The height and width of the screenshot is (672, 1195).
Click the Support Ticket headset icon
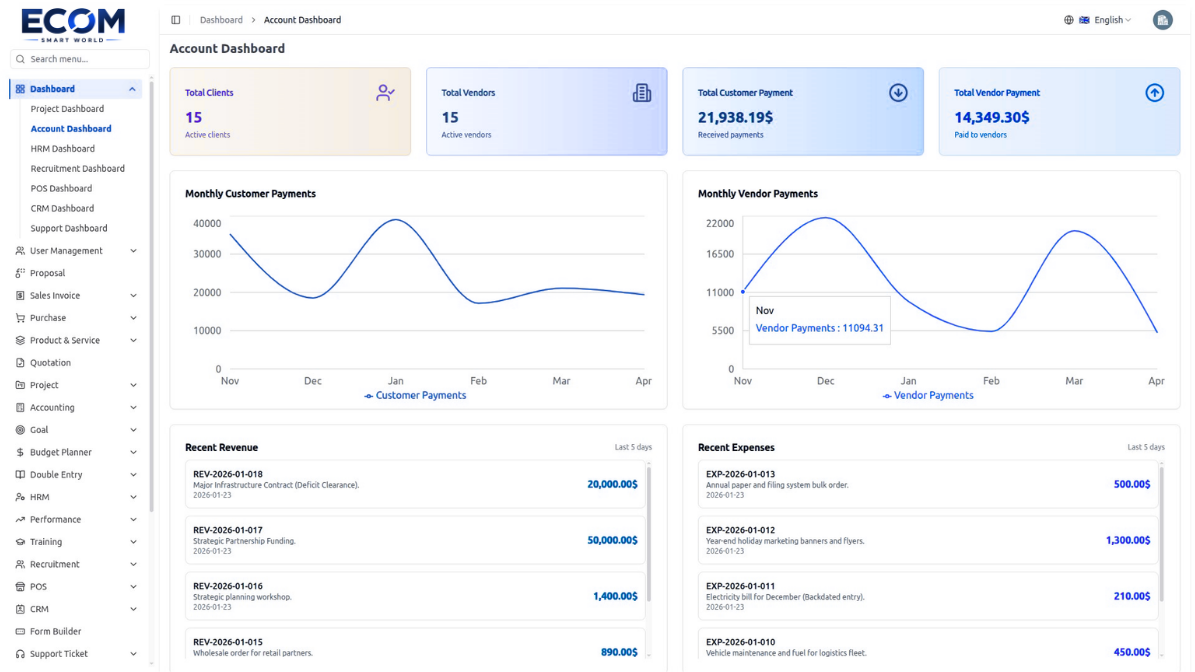click(20, 654)
